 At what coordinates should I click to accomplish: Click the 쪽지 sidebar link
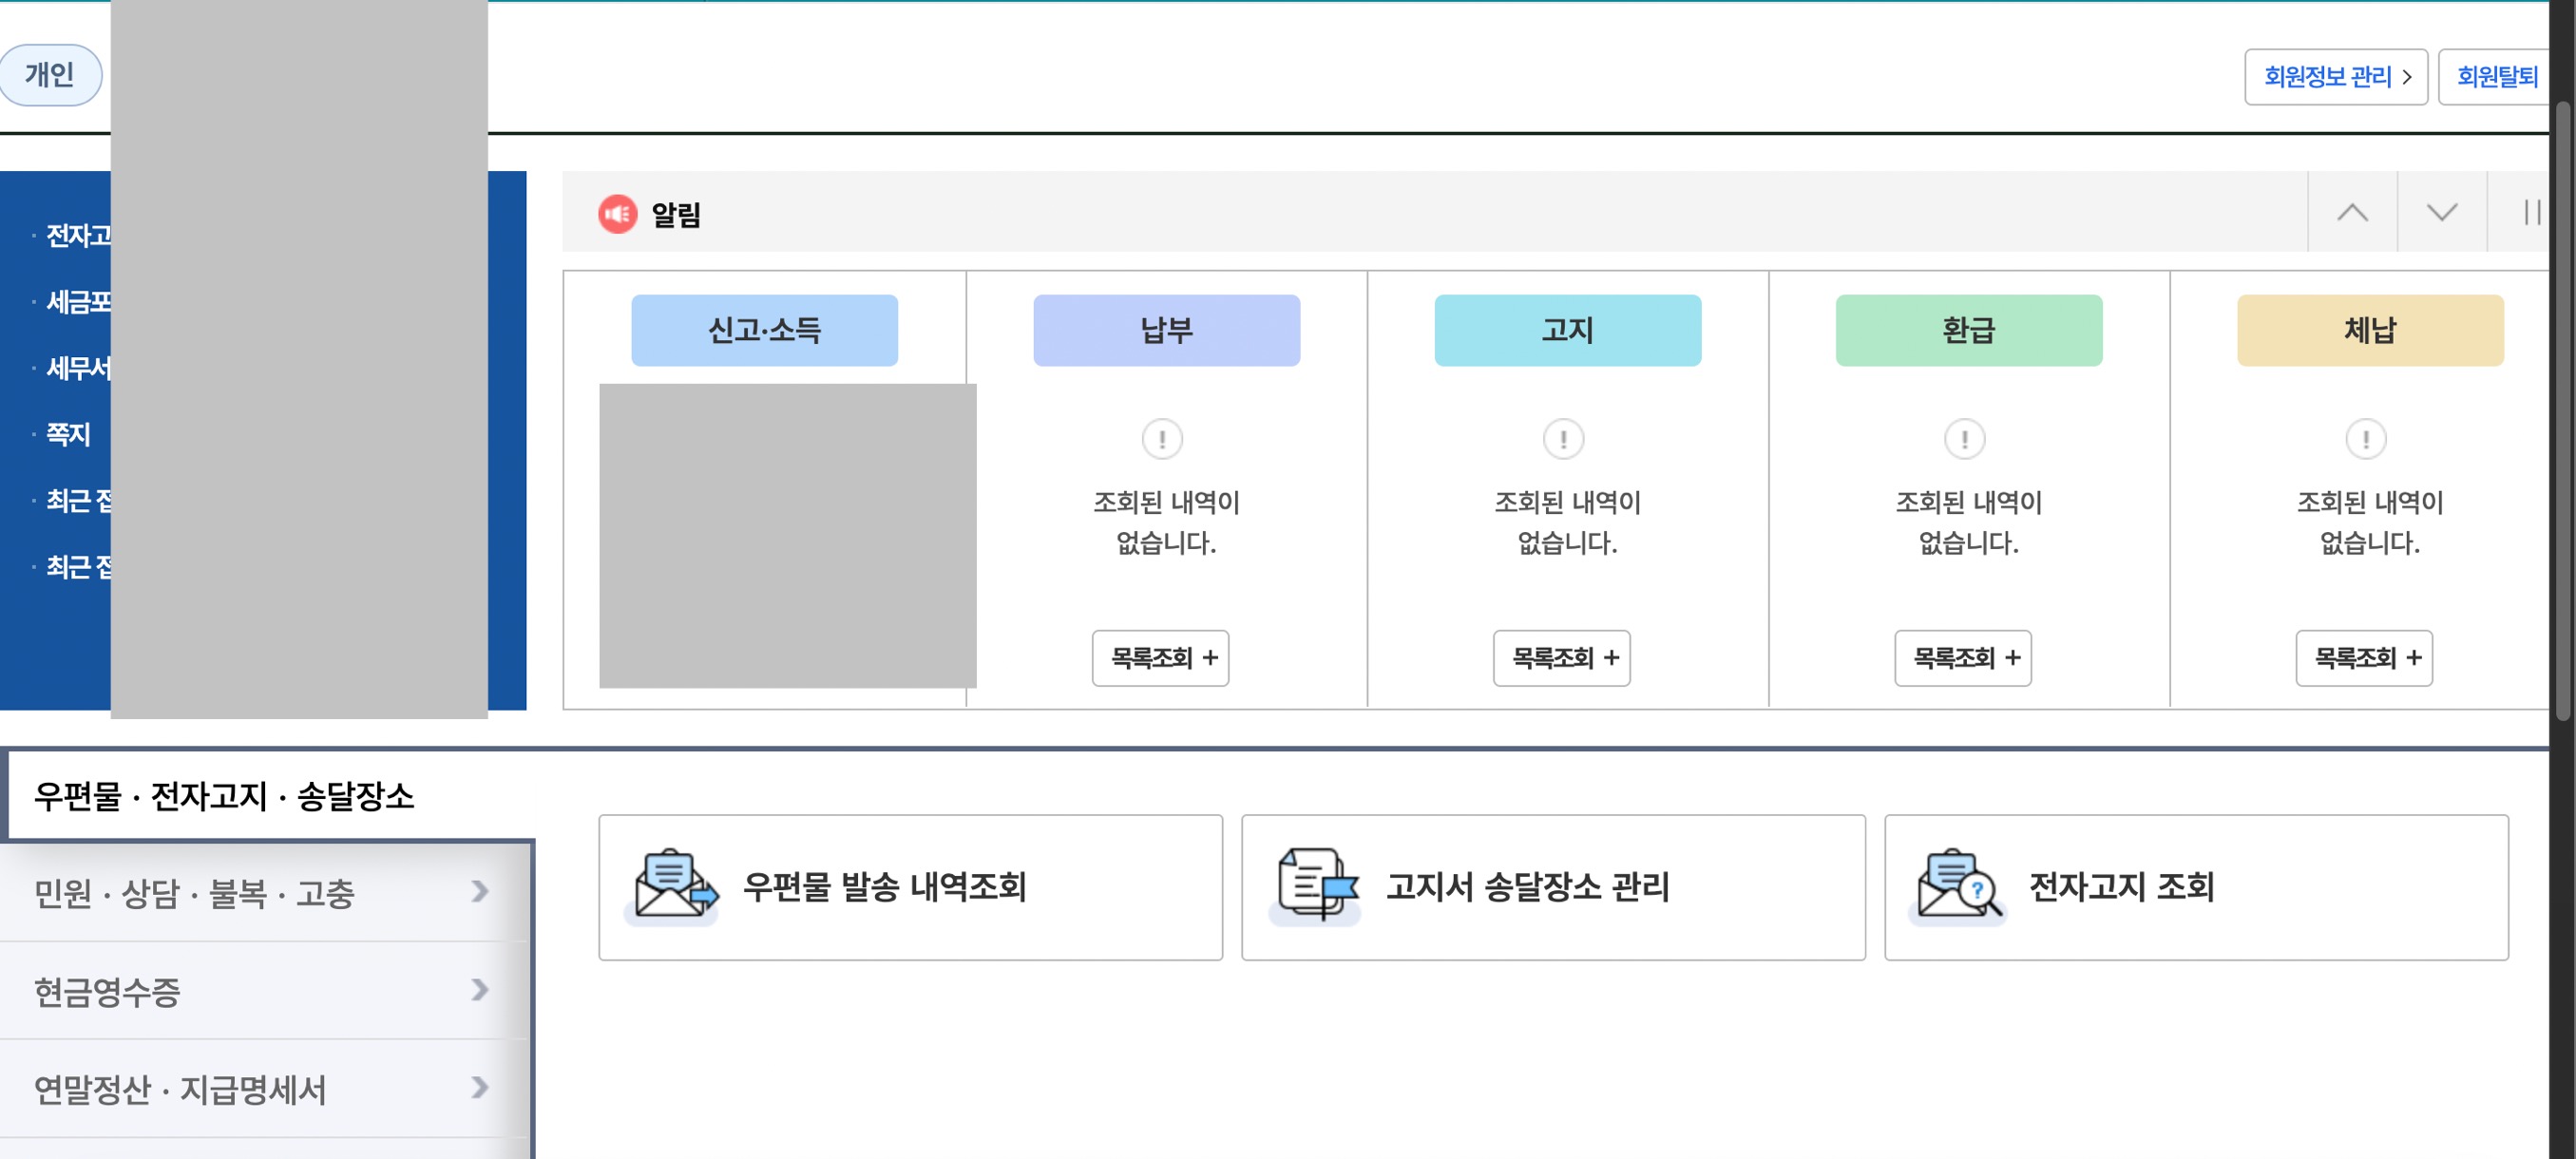tap(68, 434)
